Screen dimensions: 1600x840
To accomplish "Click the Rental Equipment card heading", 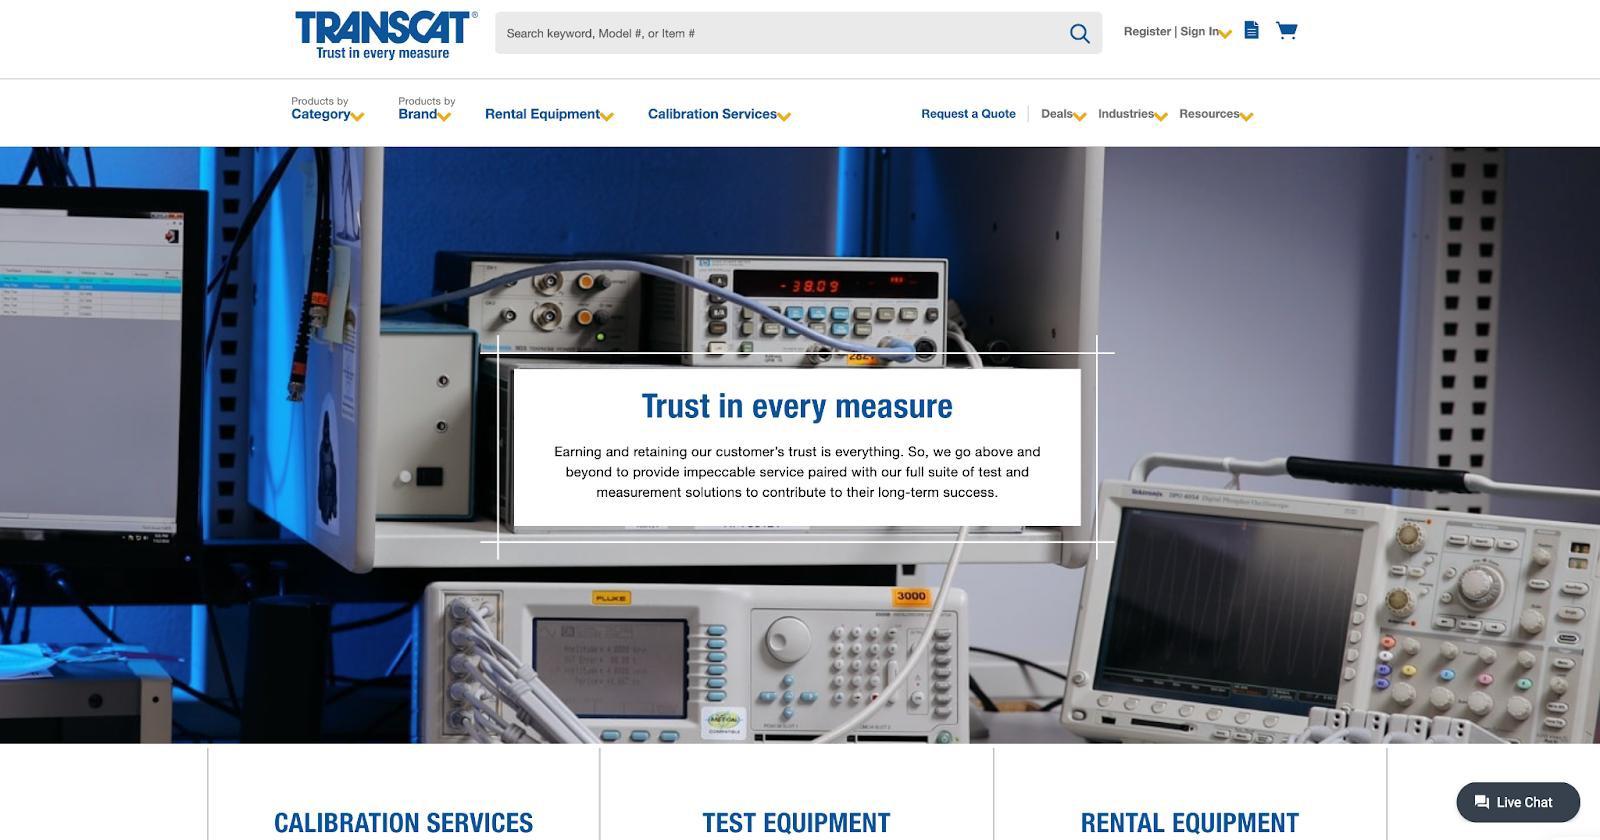I will tap(1189, 822).
